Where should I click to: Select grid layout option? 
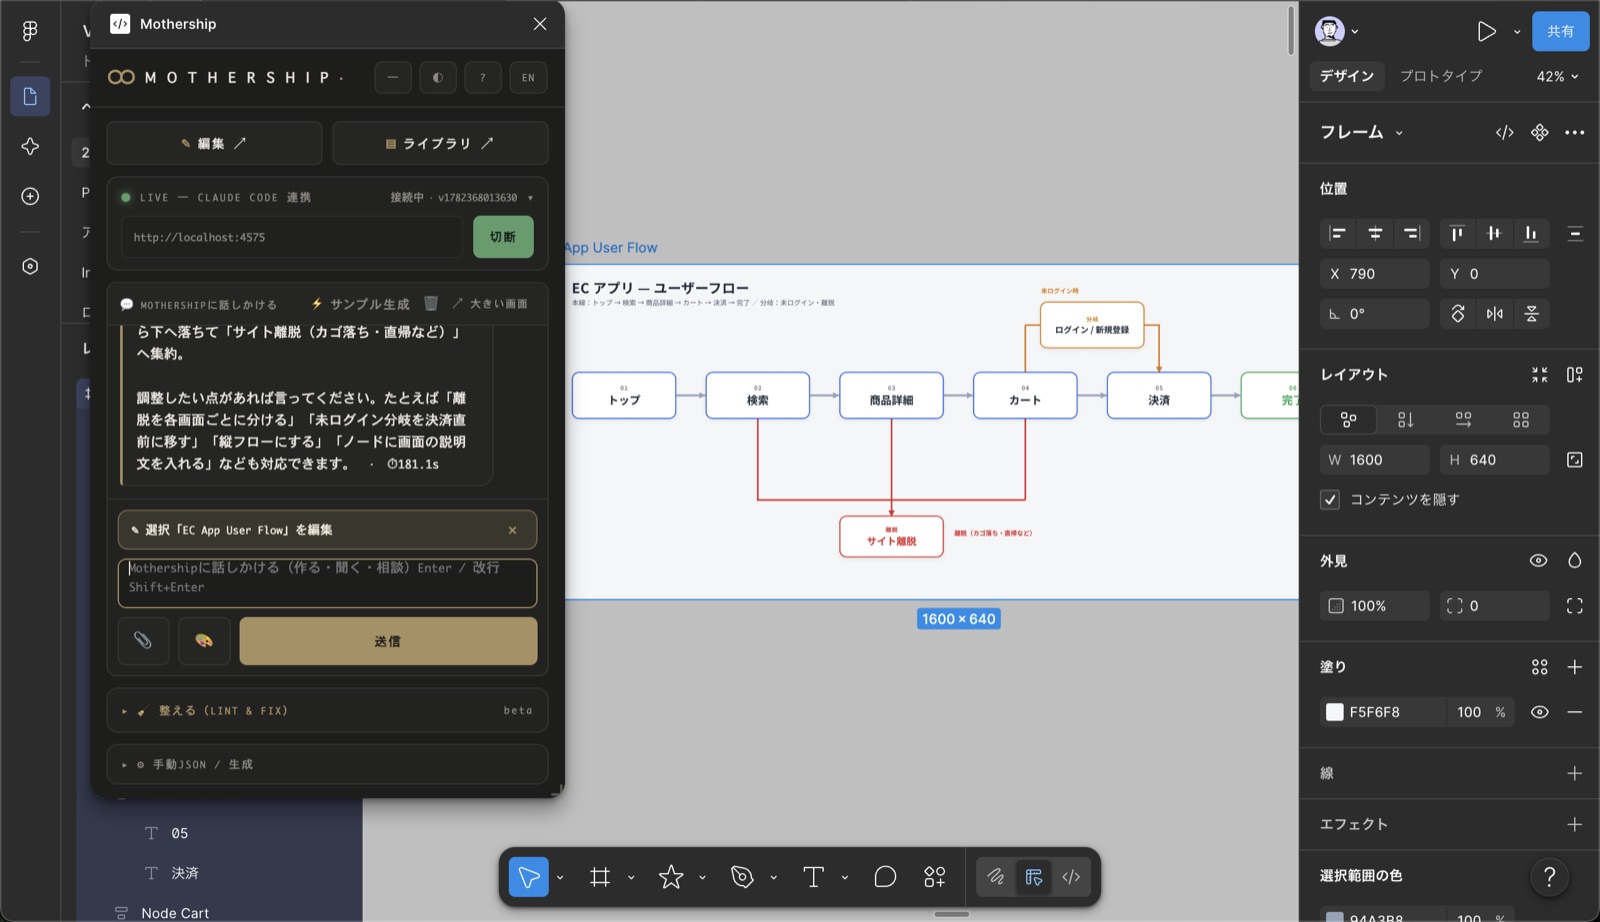coord(1521,420)
